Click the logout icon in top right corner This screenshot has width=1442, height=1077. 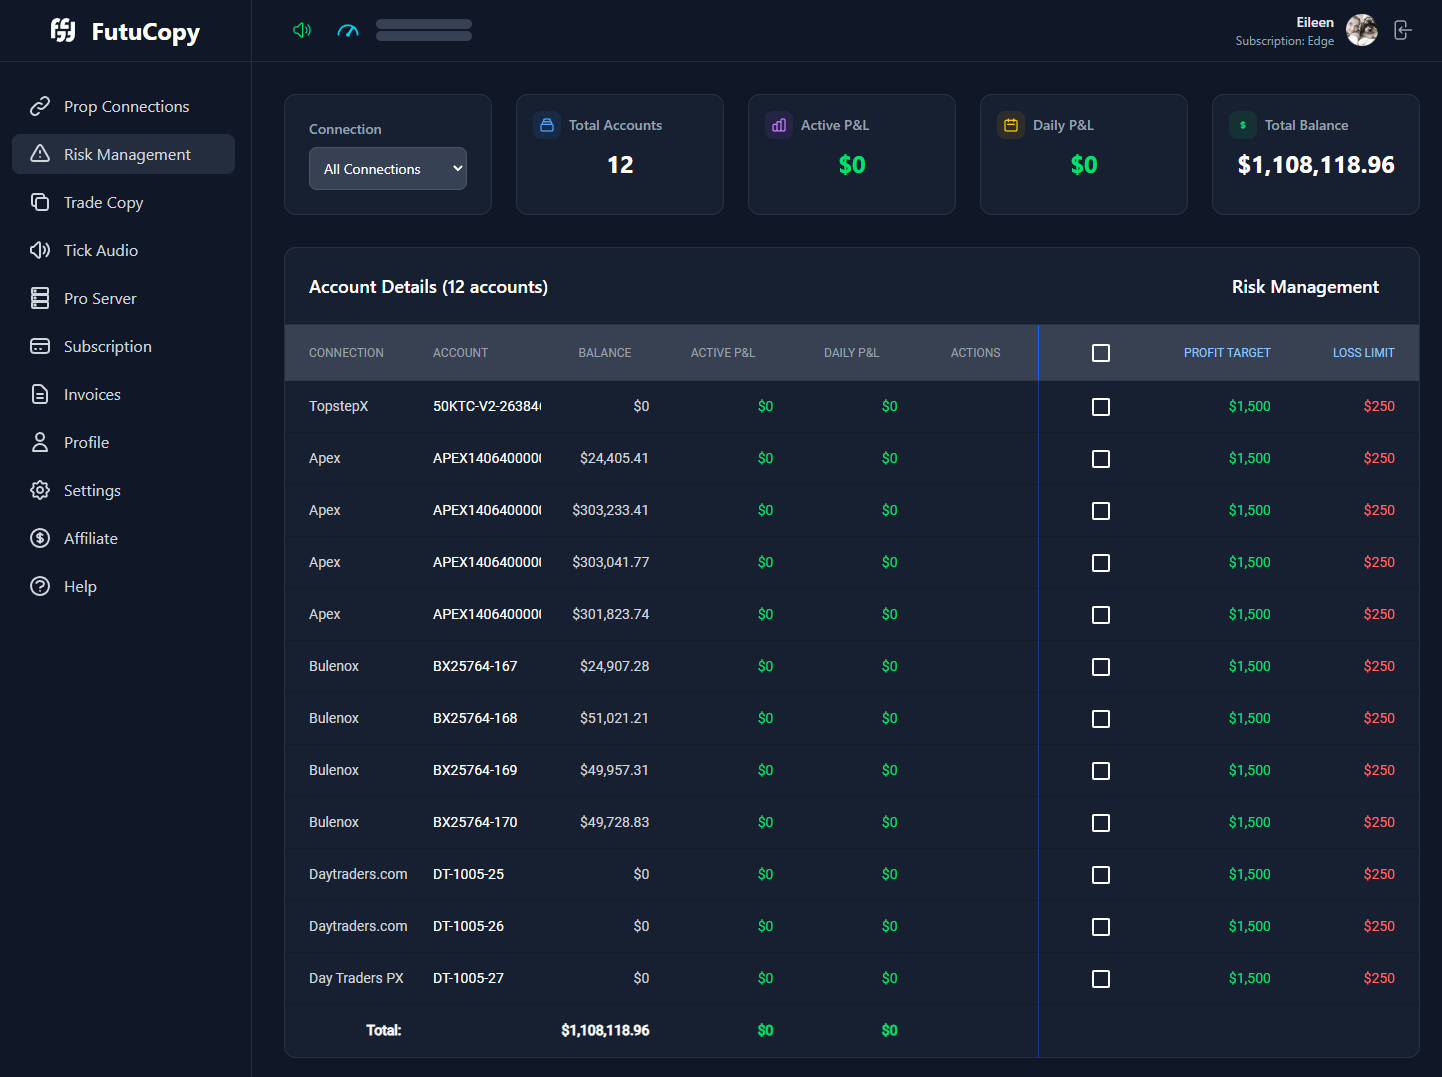(x=1402, y=30)
